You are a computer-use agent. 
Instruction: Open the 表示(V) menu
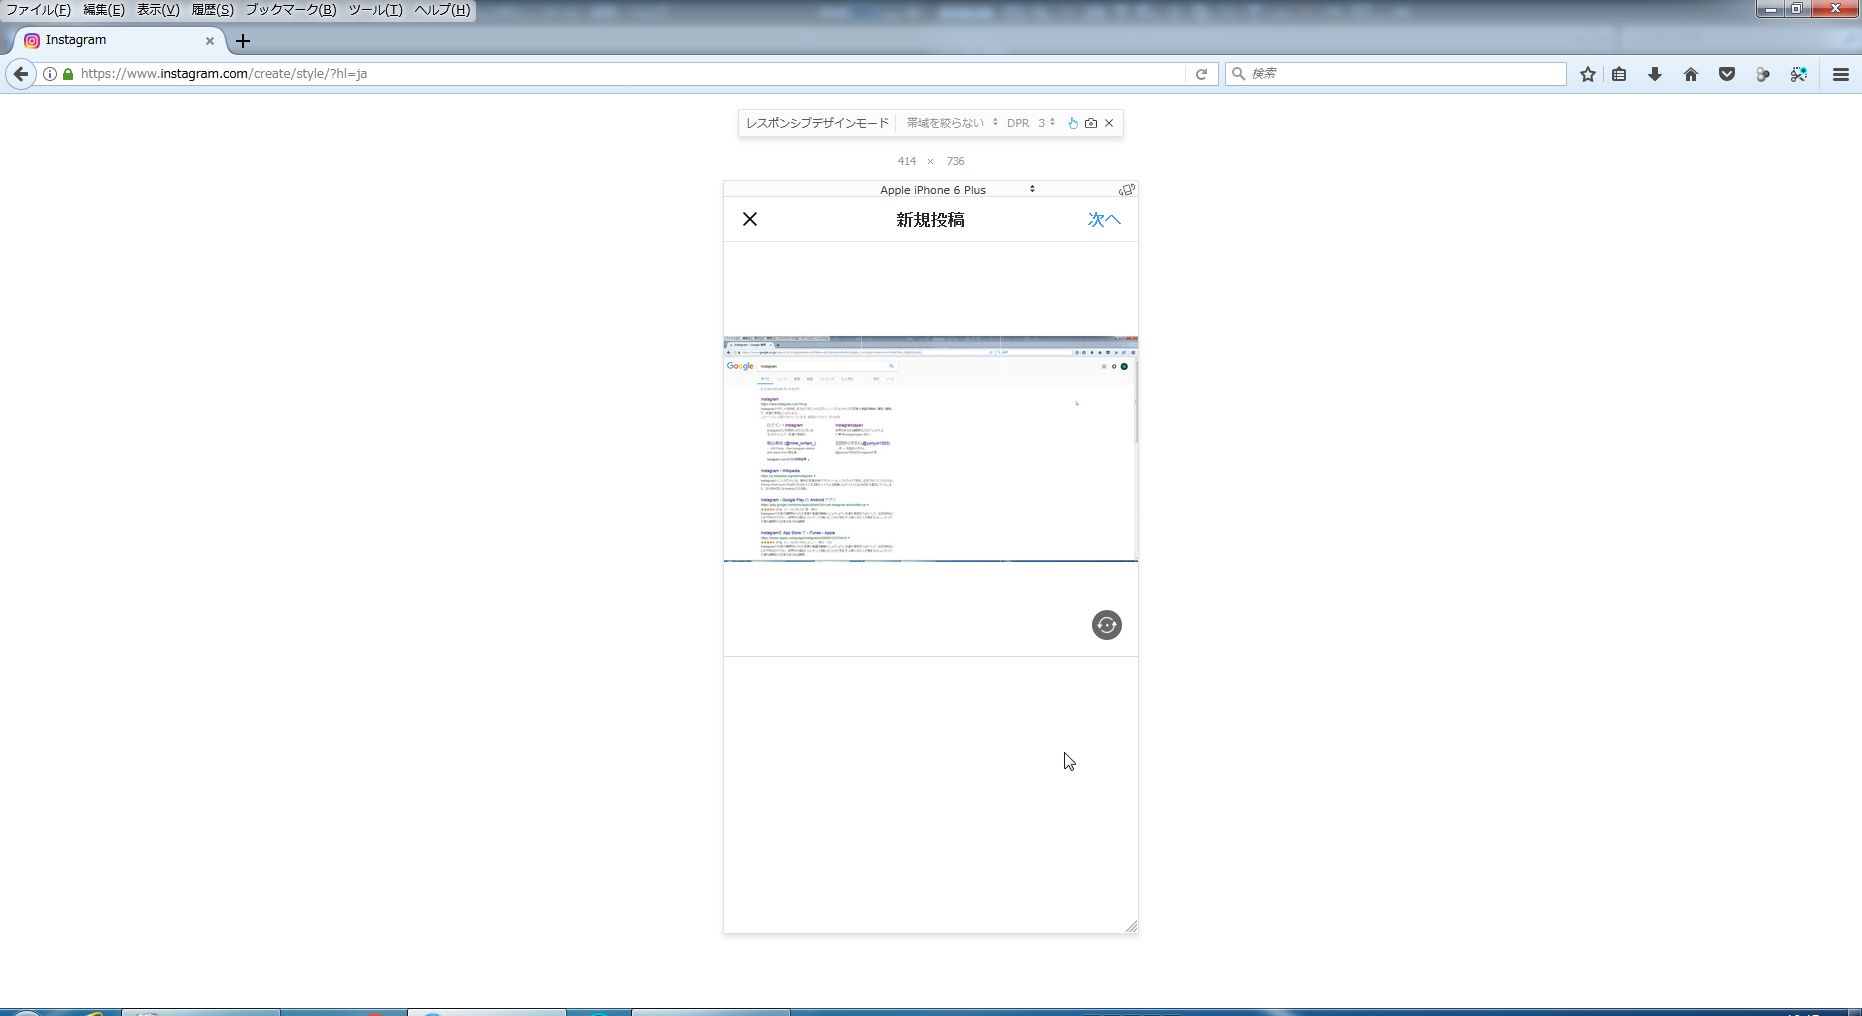[158, 10]
